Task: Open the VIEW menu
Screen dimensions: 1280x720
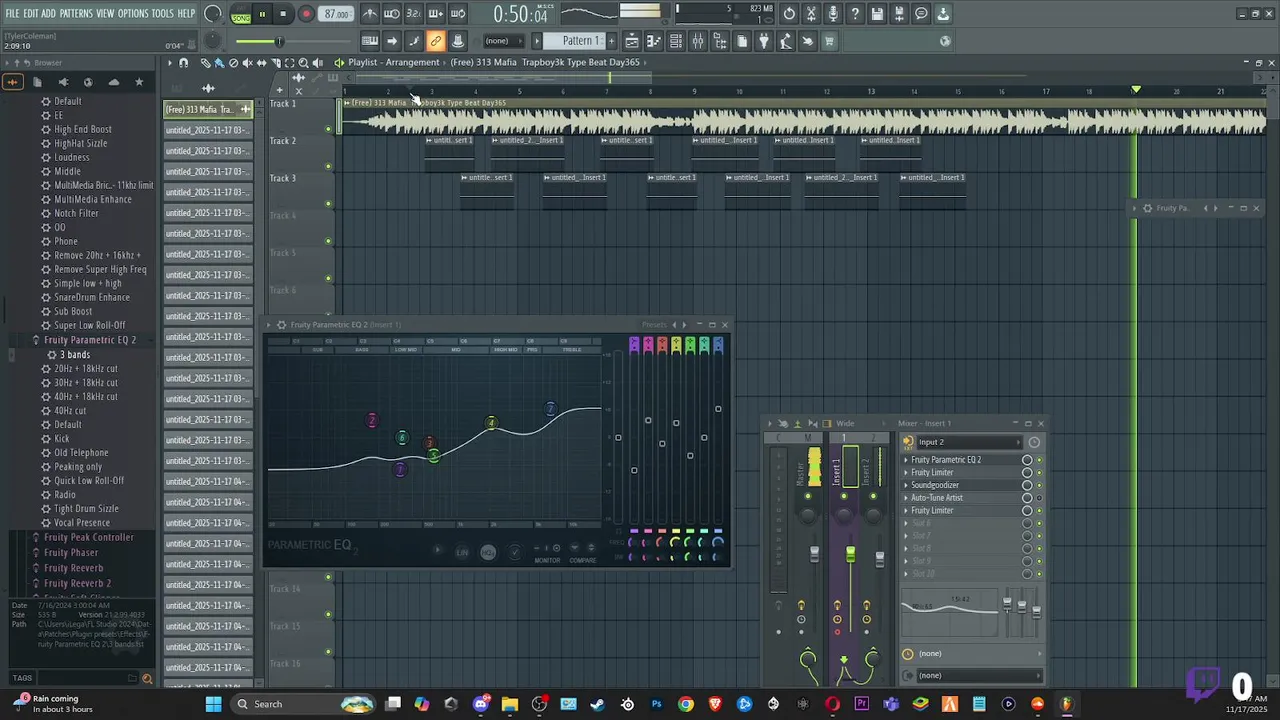Action: tap(105, 13)
